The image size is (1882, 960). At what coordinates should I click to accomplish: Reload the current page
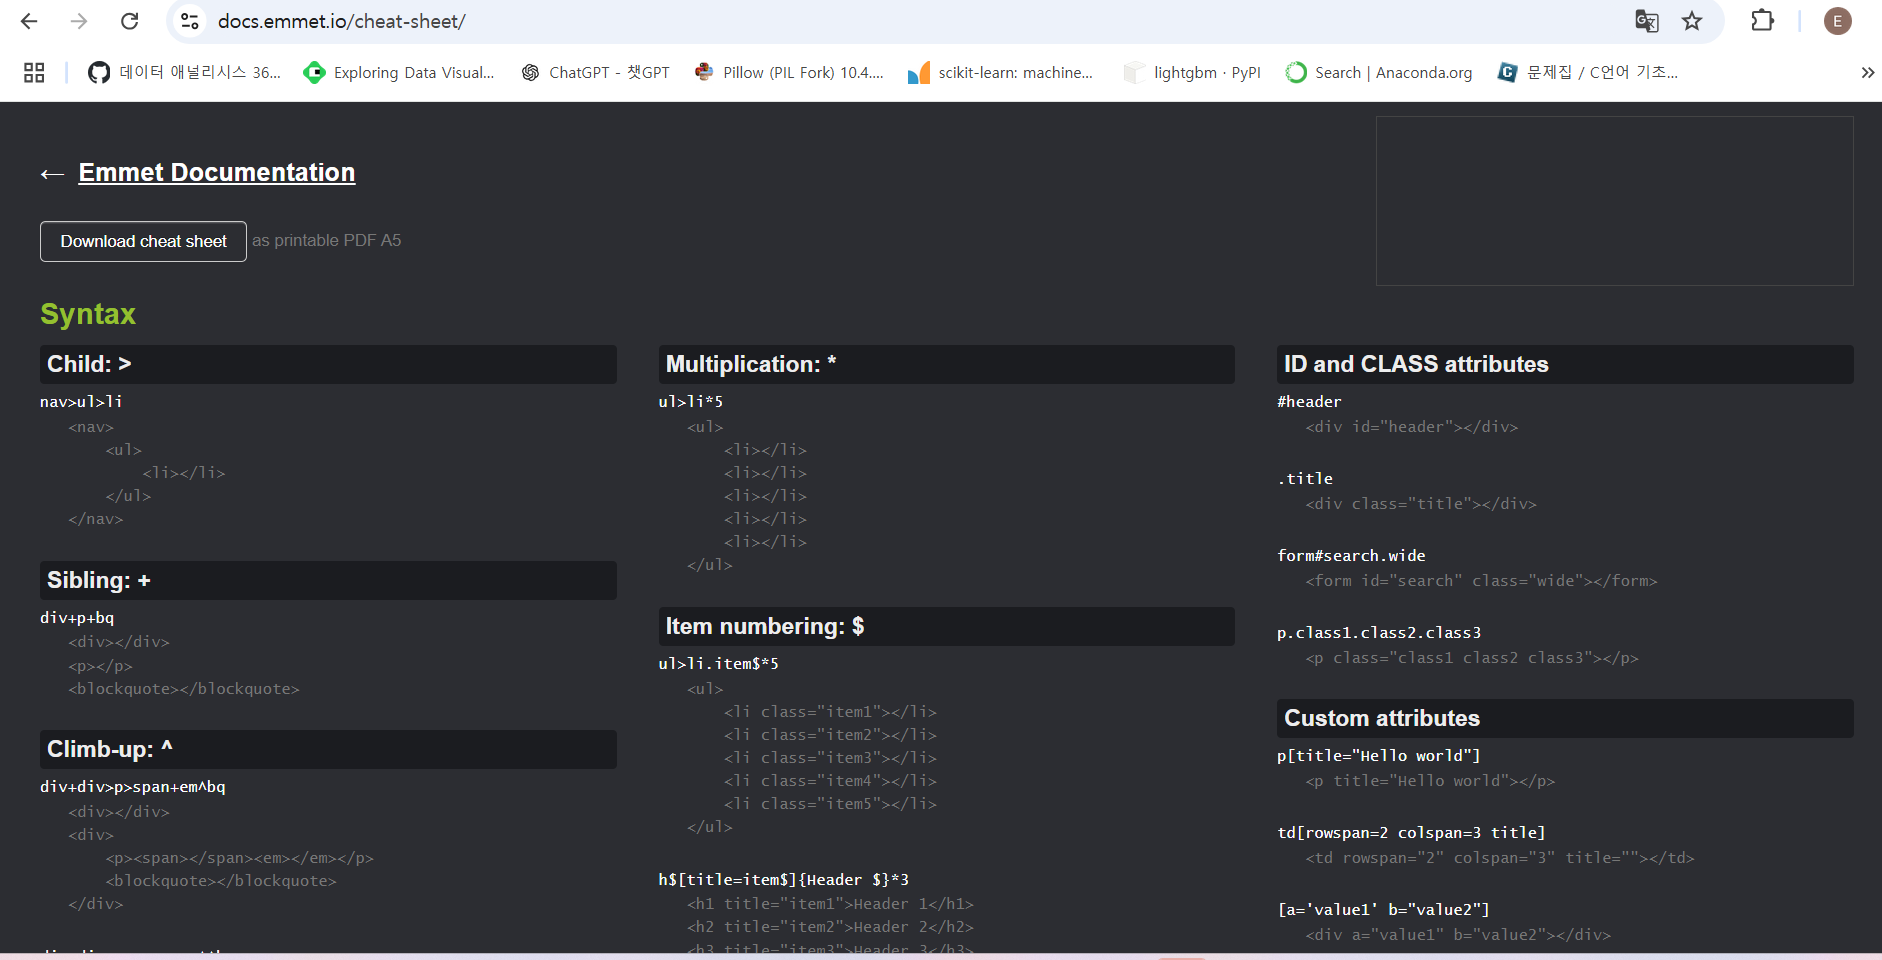click(129, 21)
